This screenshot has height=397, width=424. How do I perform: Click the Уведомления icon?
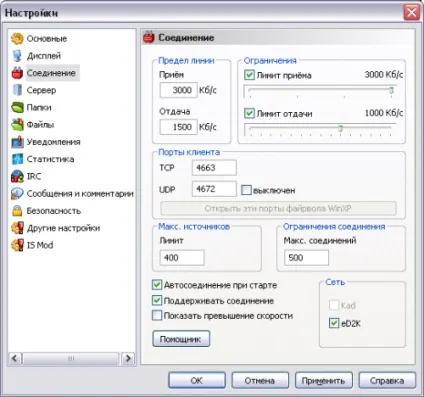pyautogui.click(x=17, y=142)
